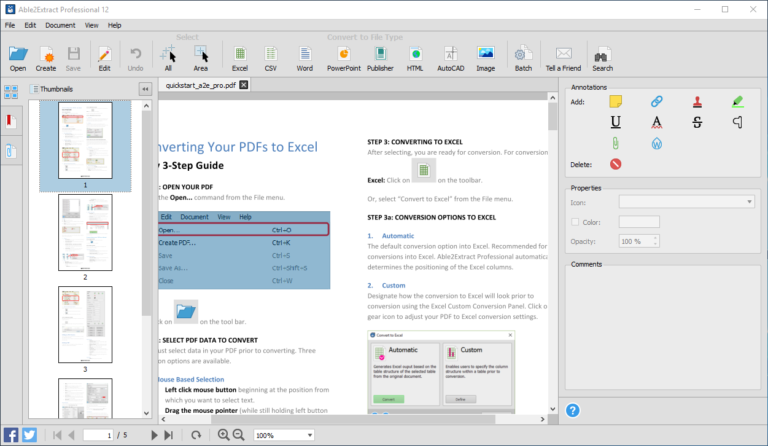Go to the first page
Image resolution: width=768 pixels, height=446 pixels.
tap(57, 435)
